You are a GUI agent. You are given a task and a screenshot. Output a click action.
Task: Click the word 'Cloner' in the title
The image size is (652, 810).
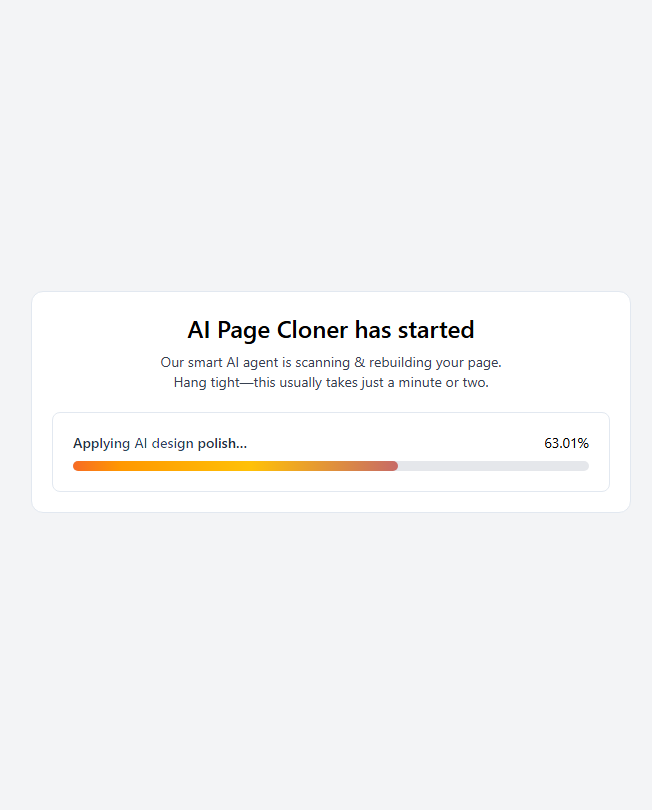point(313,330)
